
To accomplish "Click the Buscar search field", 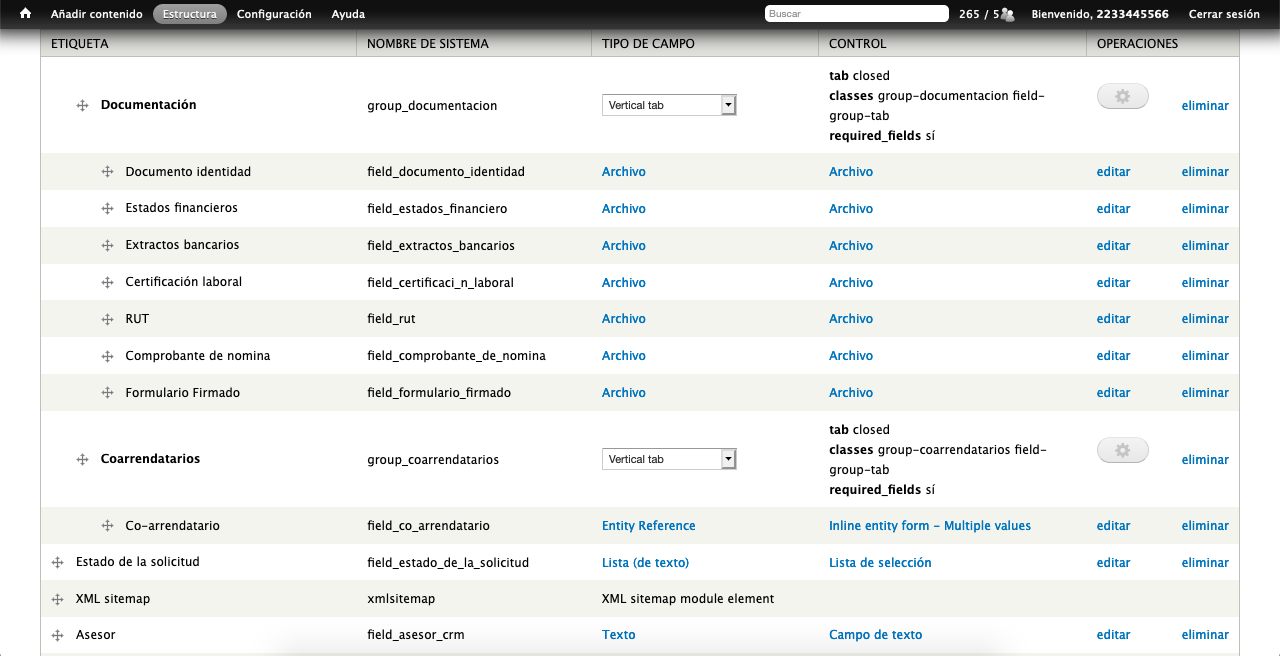I will (x=856, y=14).
